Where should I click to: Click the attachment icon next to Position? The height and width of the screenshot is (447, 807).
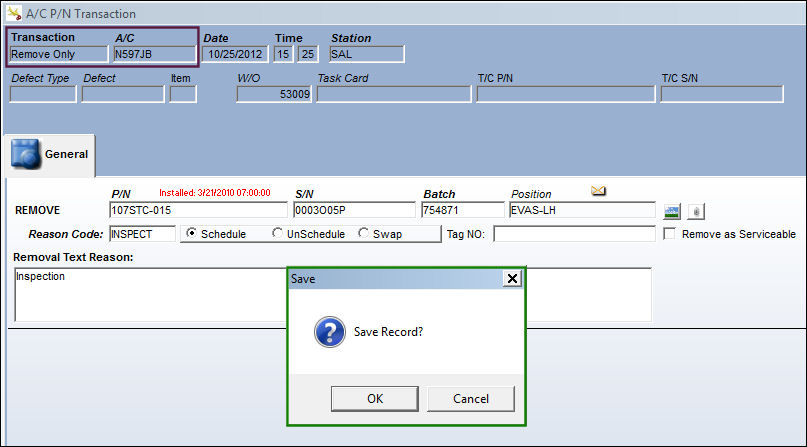pos(696,211)
